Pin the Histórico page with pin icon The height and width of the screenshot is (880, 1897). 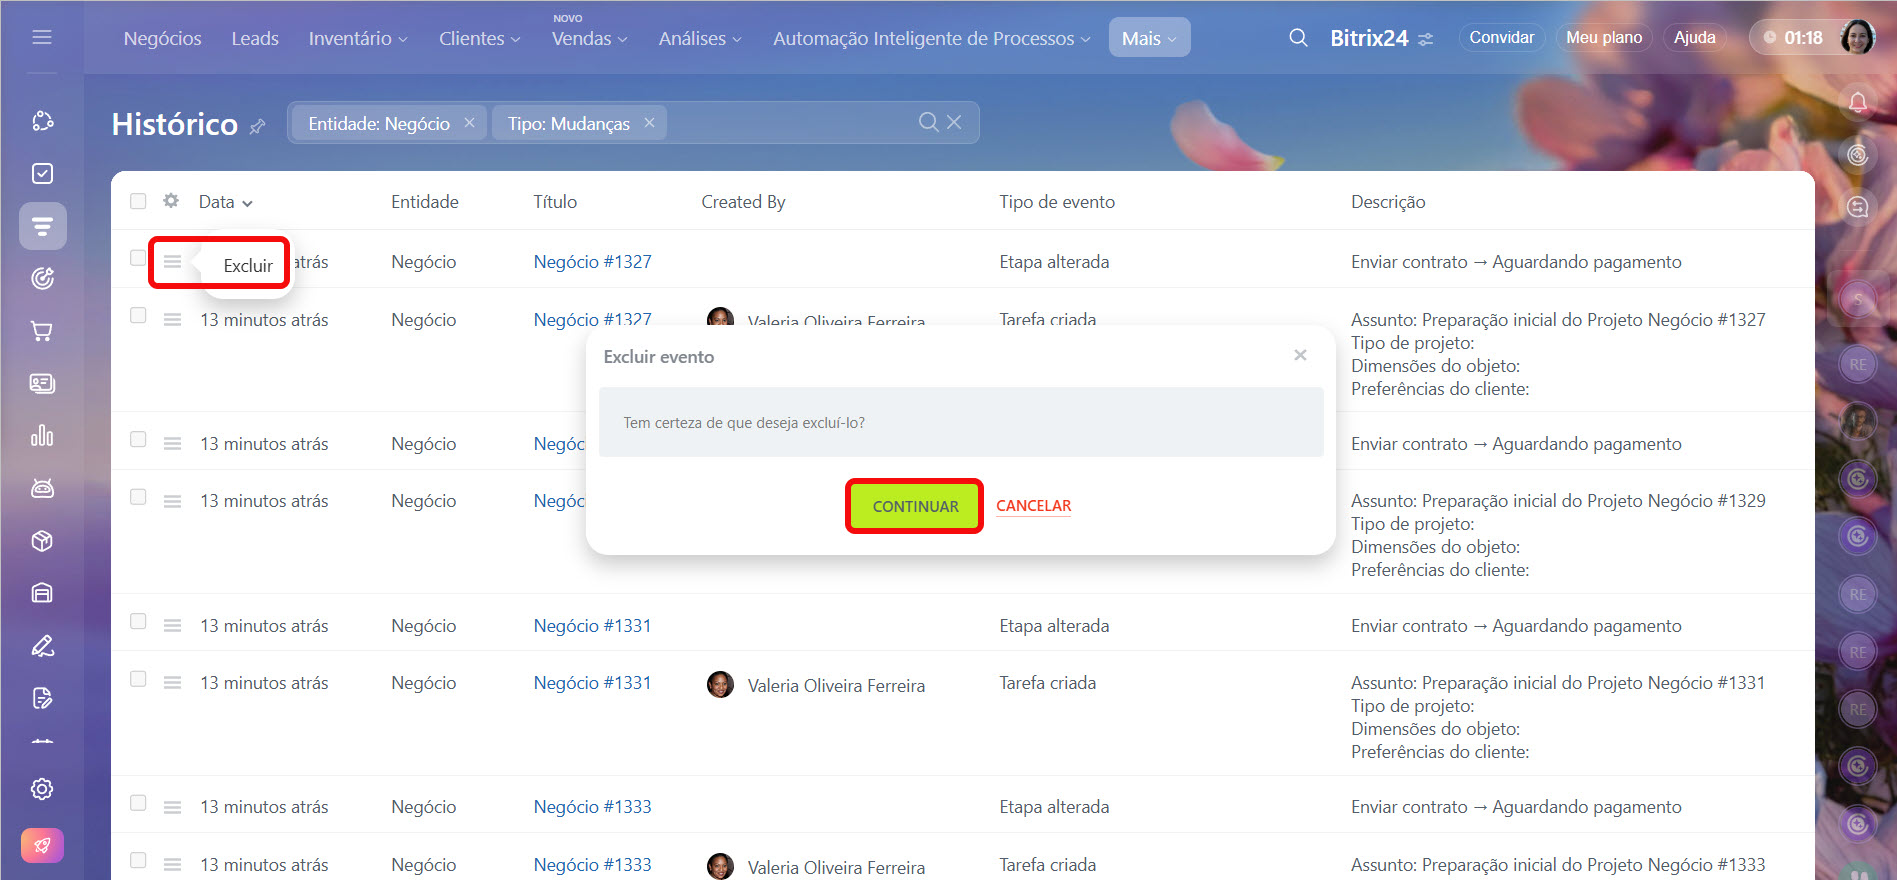257,126
